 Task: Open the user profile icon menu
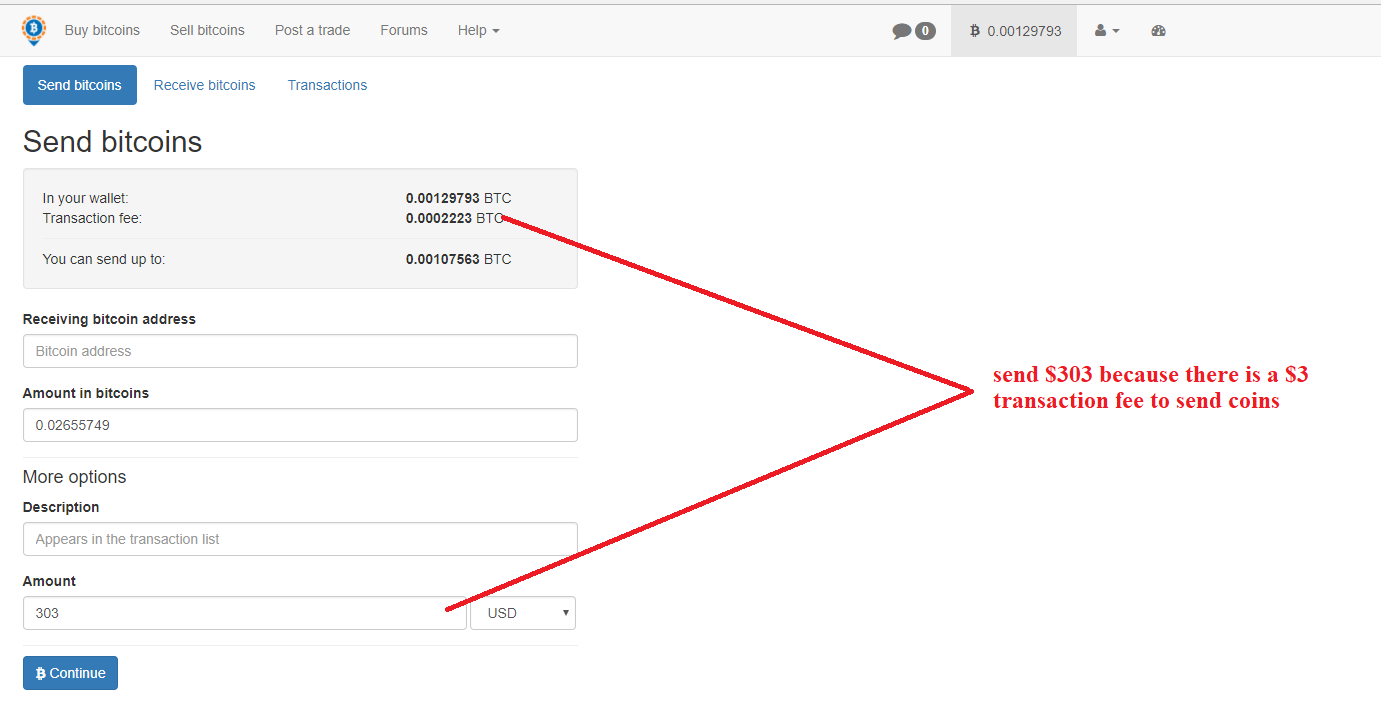[1106, 31]
